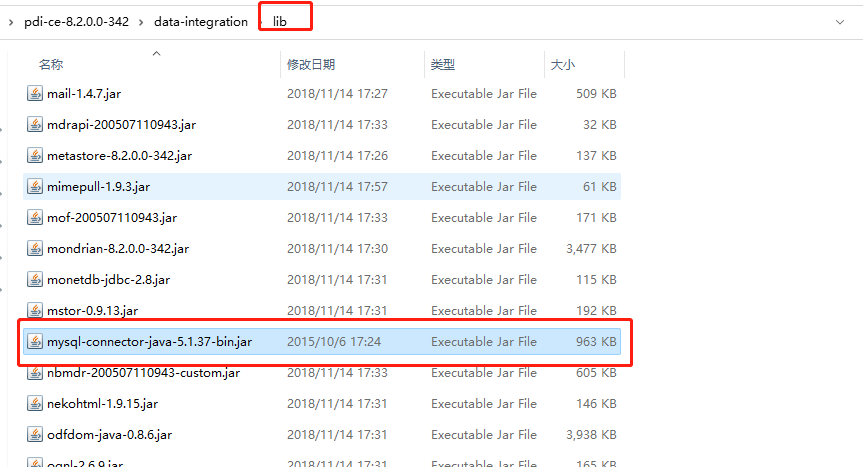The image size is (863, 467).
Task: Expand chevron before pdi-ce-8.2.0.0-342 breadcrumb
Action: tap(11, 22)
